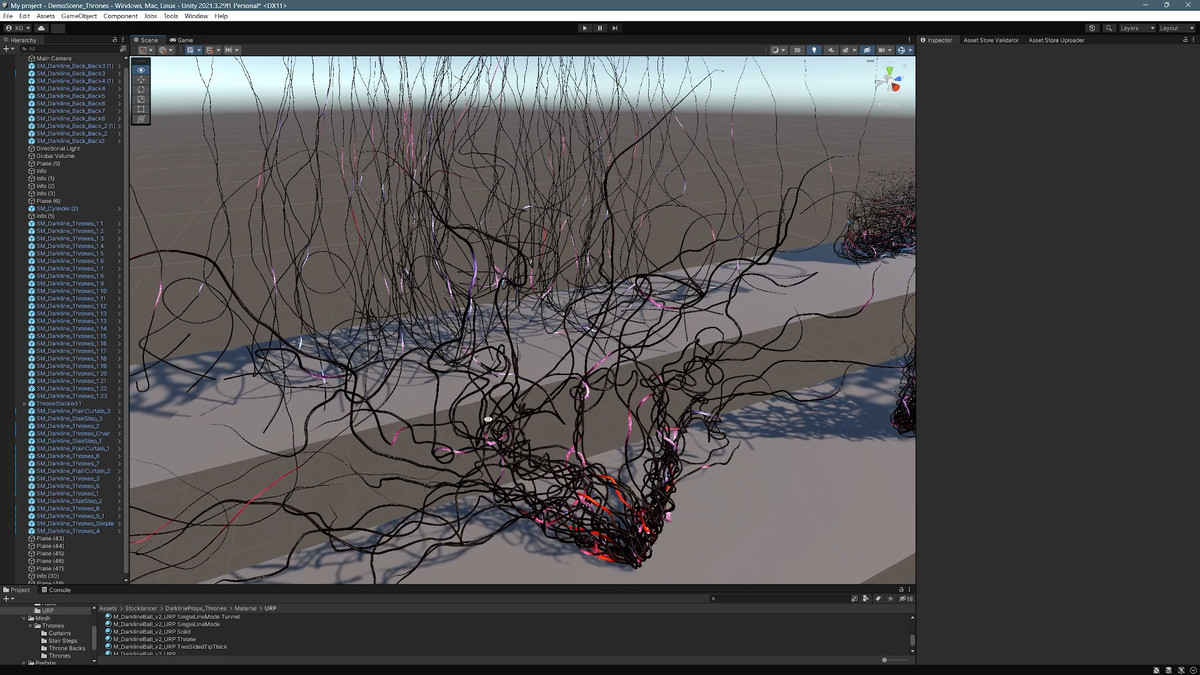Select Directional Light in Hierarchy
Image resolution: width=1200 pixels, height=675 pixels.
click(58, 148)
